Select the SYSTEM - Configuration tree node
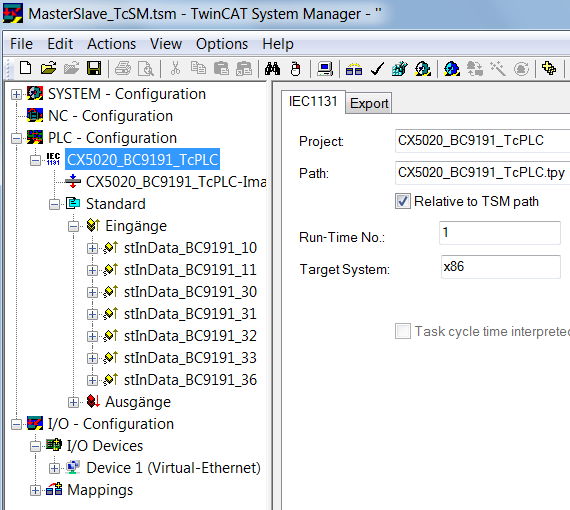The image size is (570, 510). click(127, 94)
